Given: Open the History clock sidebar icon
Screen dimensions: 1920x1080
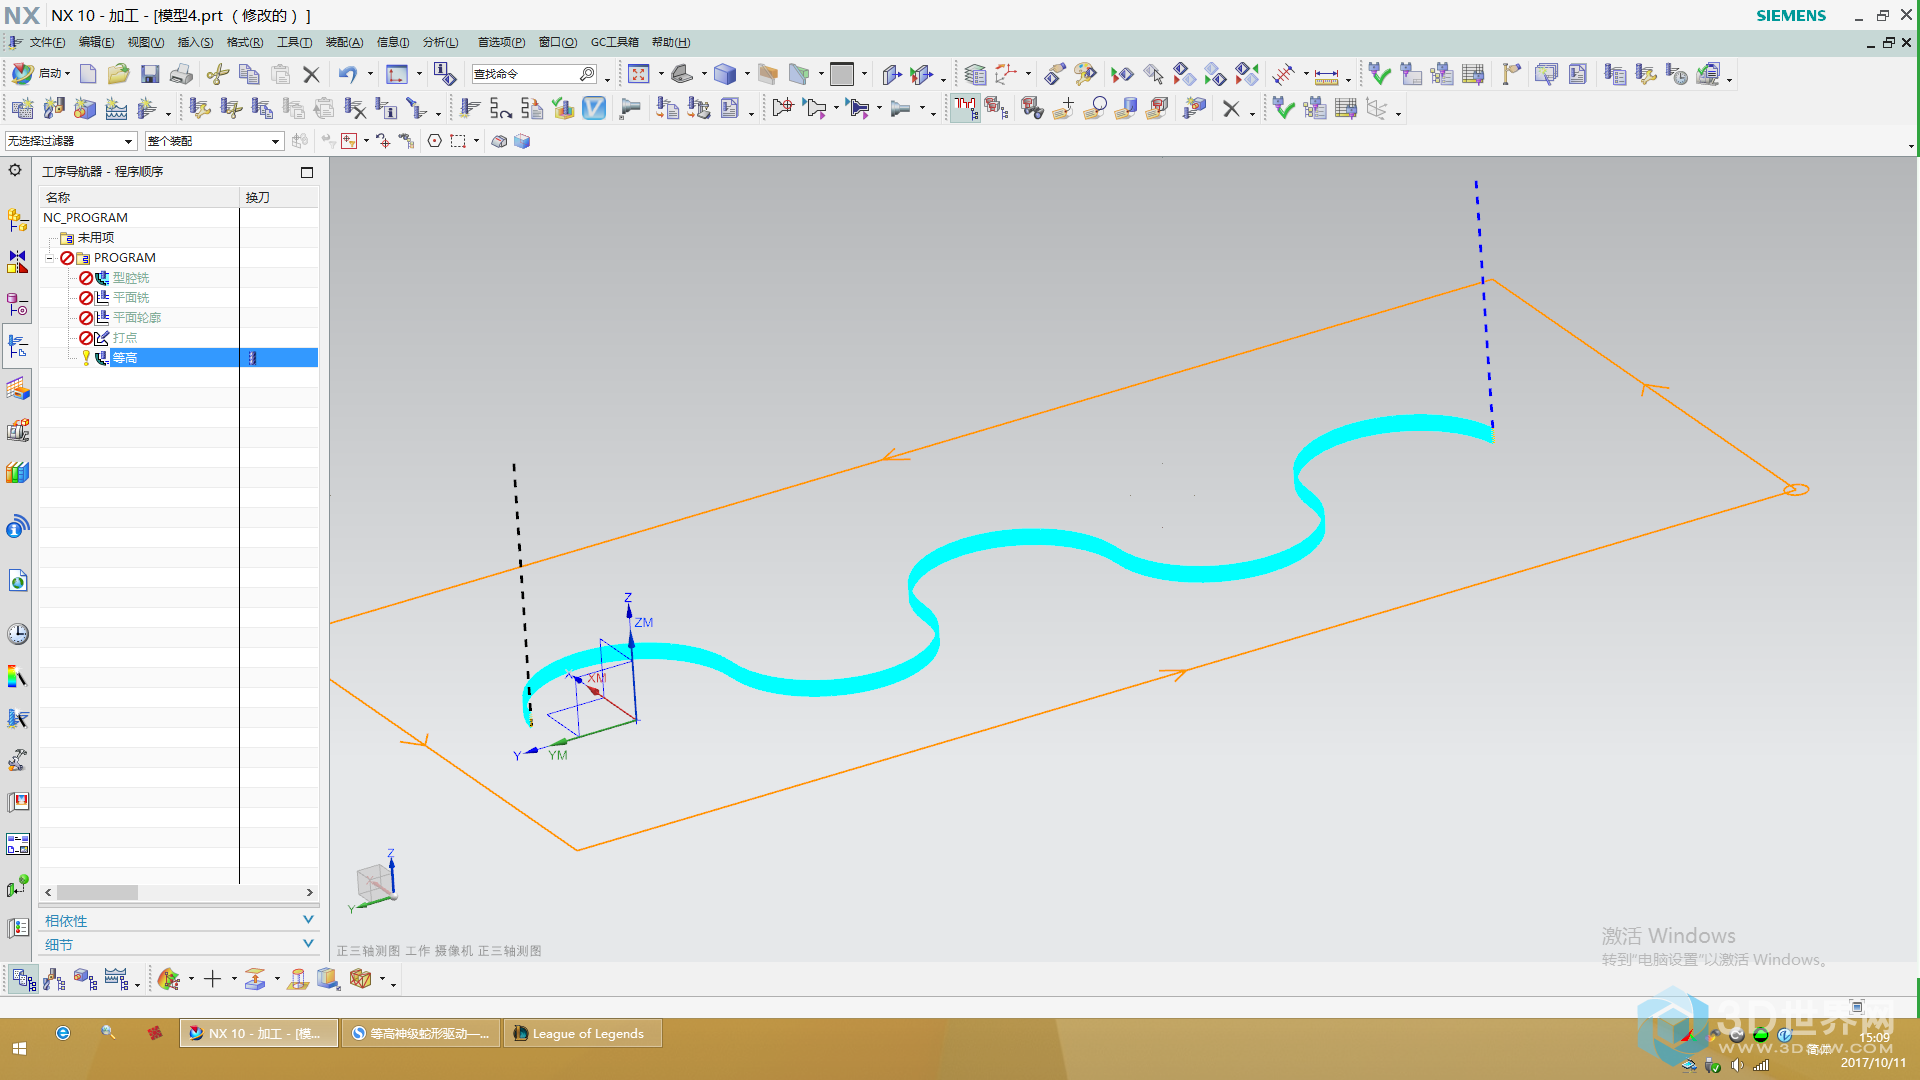Looking at the screenshot, I should (x=17, y=634).
